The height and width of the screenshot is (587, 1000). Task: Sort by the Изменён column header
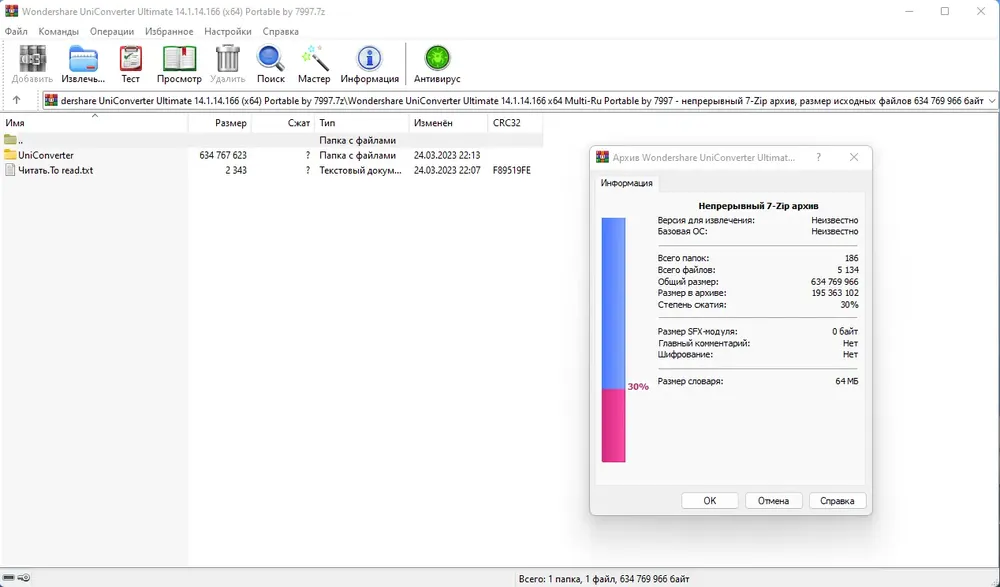[x=448, y=123]
